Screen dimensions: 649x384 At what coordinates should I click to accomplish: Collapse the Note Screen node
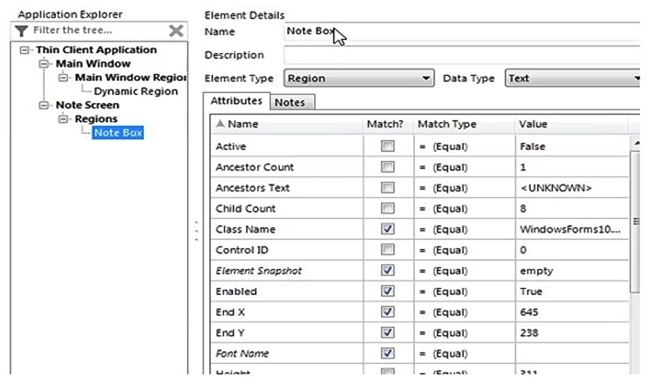click(x=43, y=105)
